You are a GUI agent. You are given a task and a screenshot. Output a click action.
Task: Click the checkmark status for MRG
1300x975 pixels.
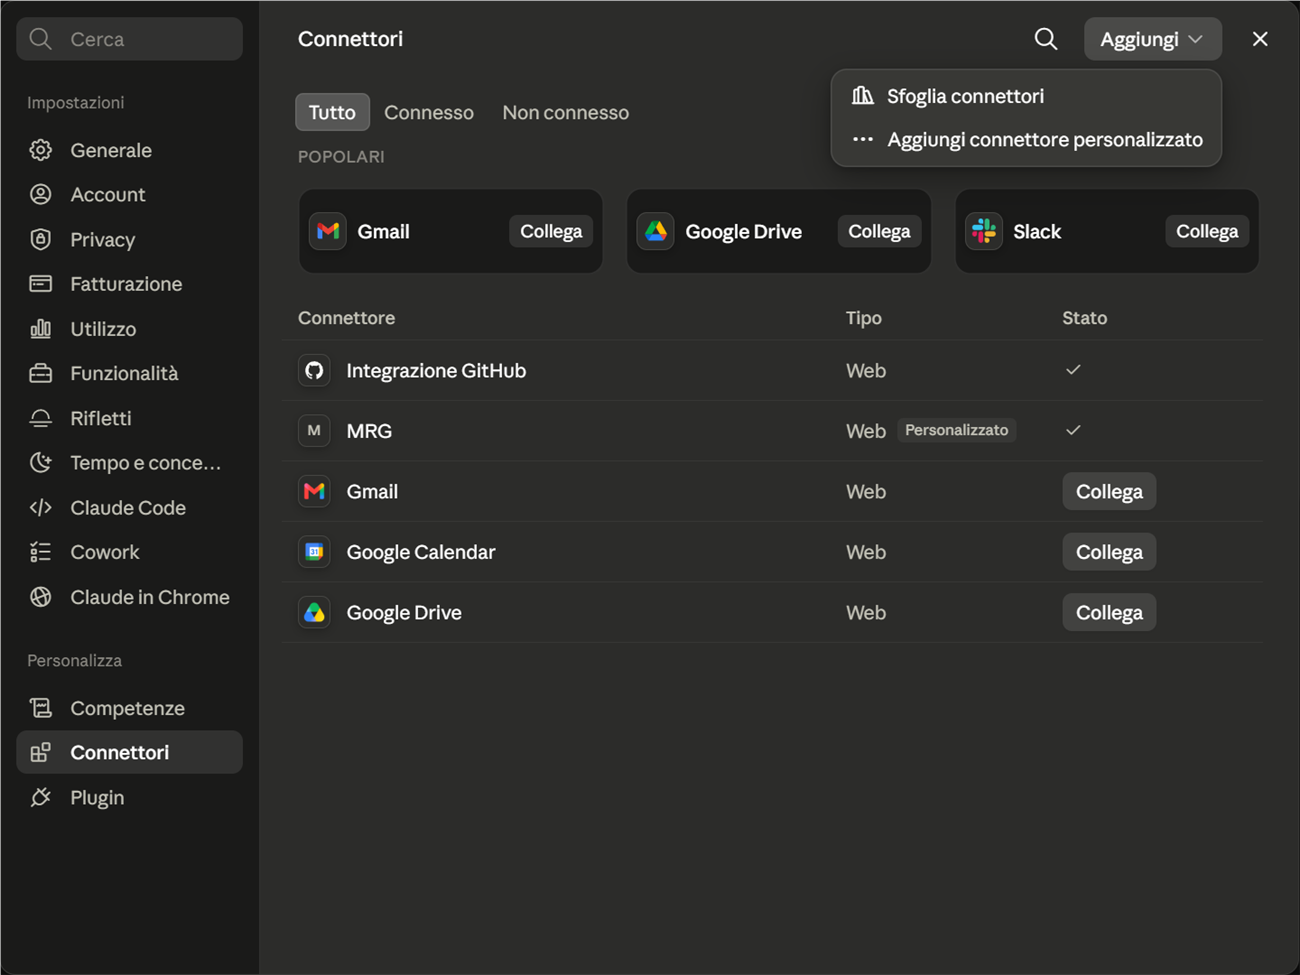(x=1073, y=430)
